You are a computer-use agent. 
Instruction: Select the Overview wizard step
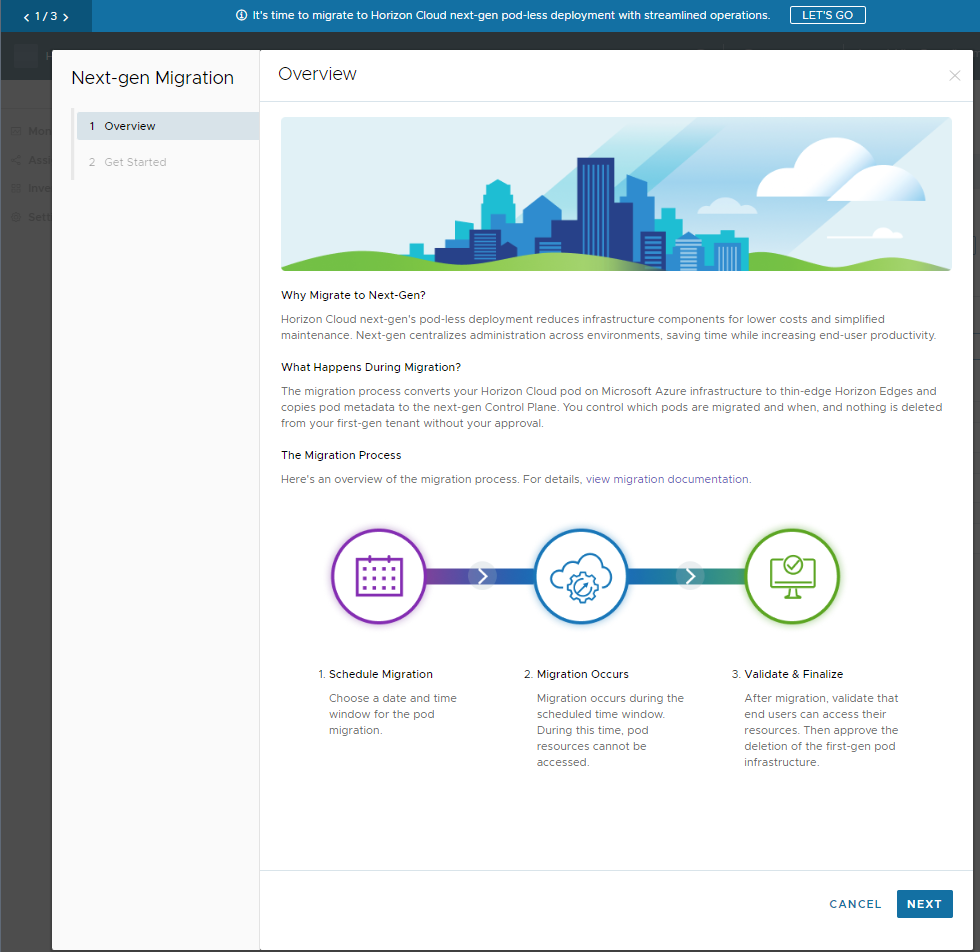[x=168, y=126]
